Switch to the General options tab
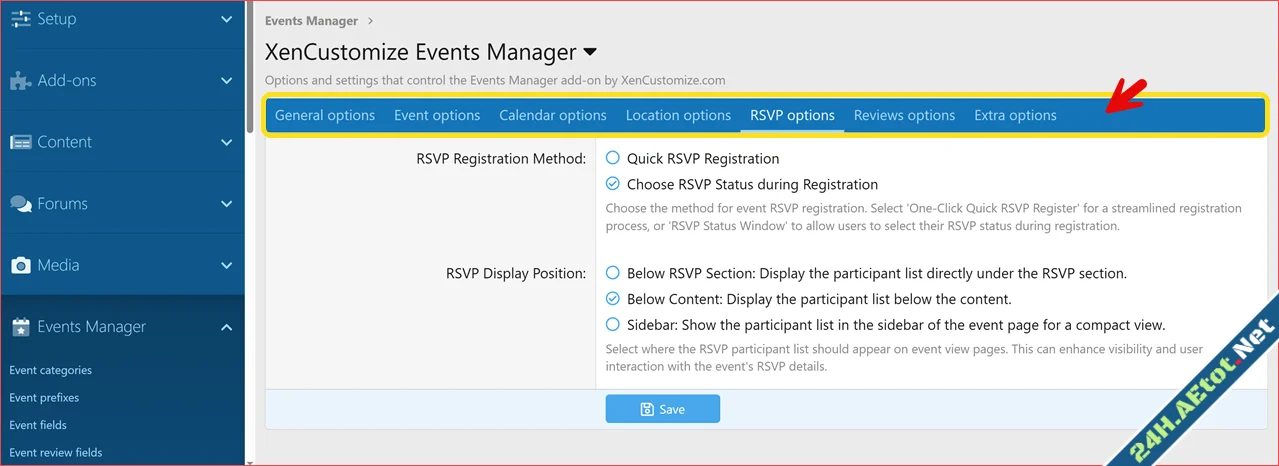Viewport: 1279px width, 466px height. pos(325,115)
